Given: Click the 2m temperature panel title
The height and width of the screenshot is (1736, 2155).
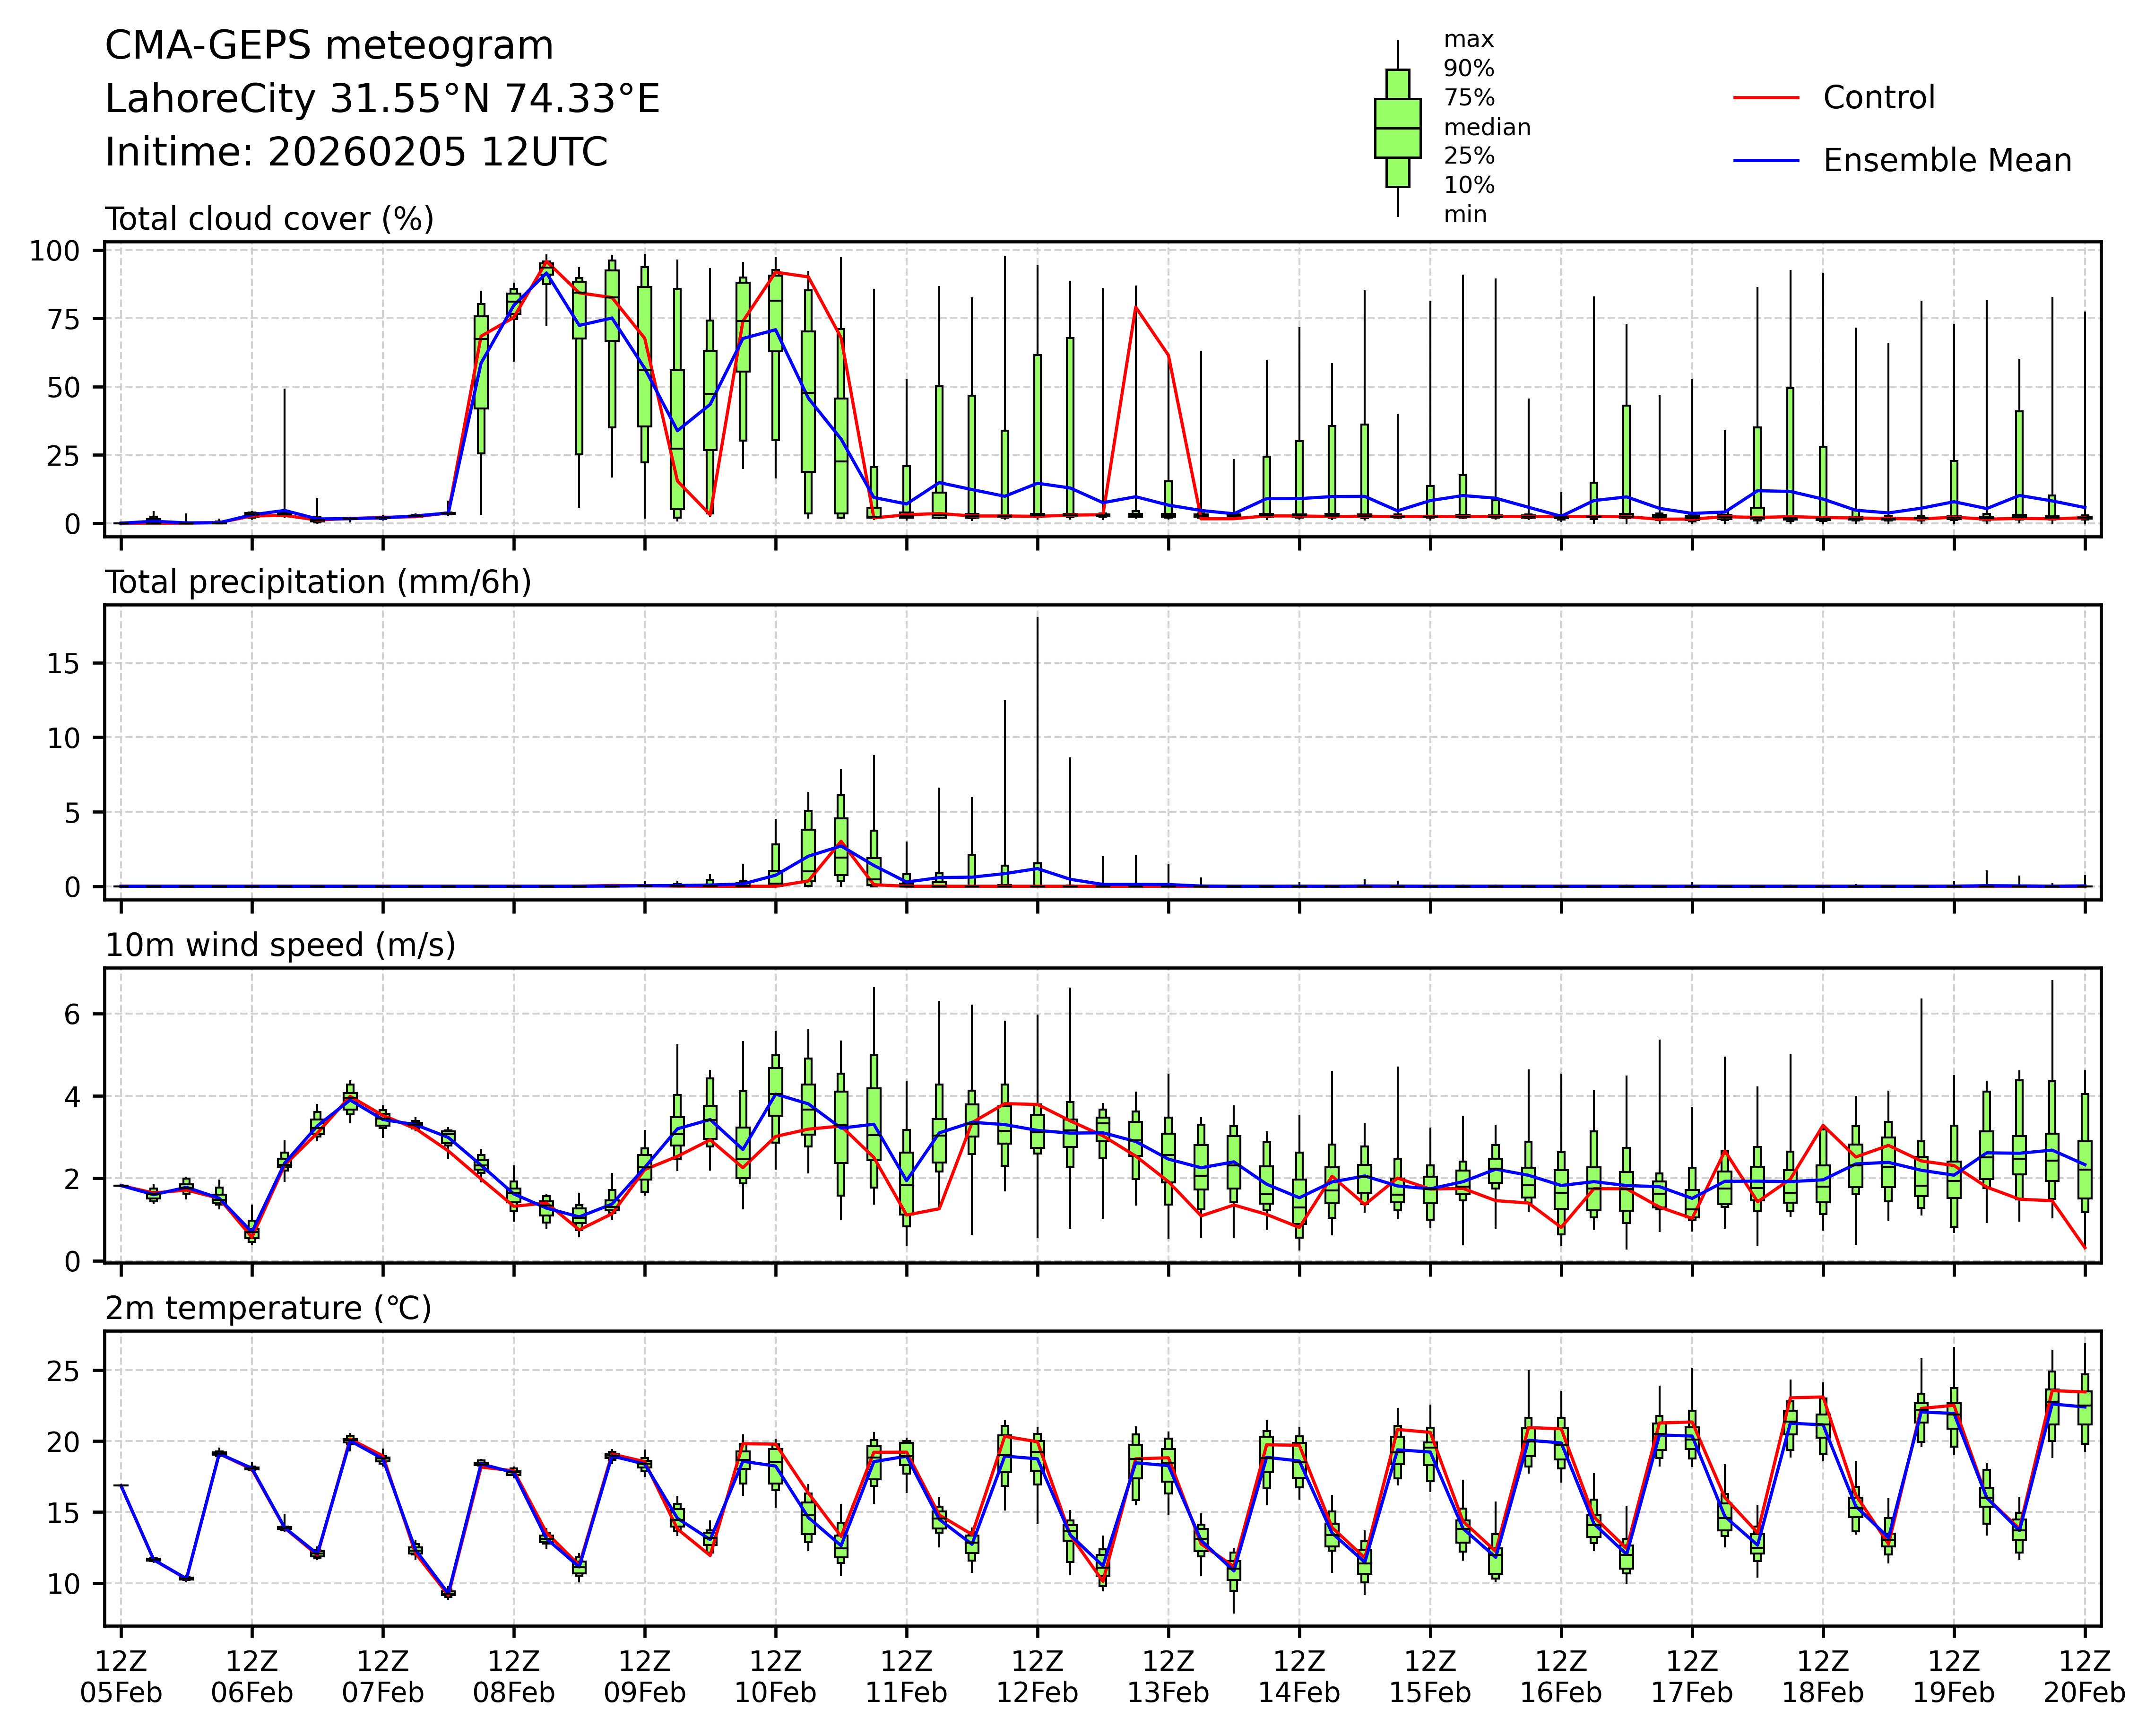Looking at the screenshot, I should (x=268, y=1308).
